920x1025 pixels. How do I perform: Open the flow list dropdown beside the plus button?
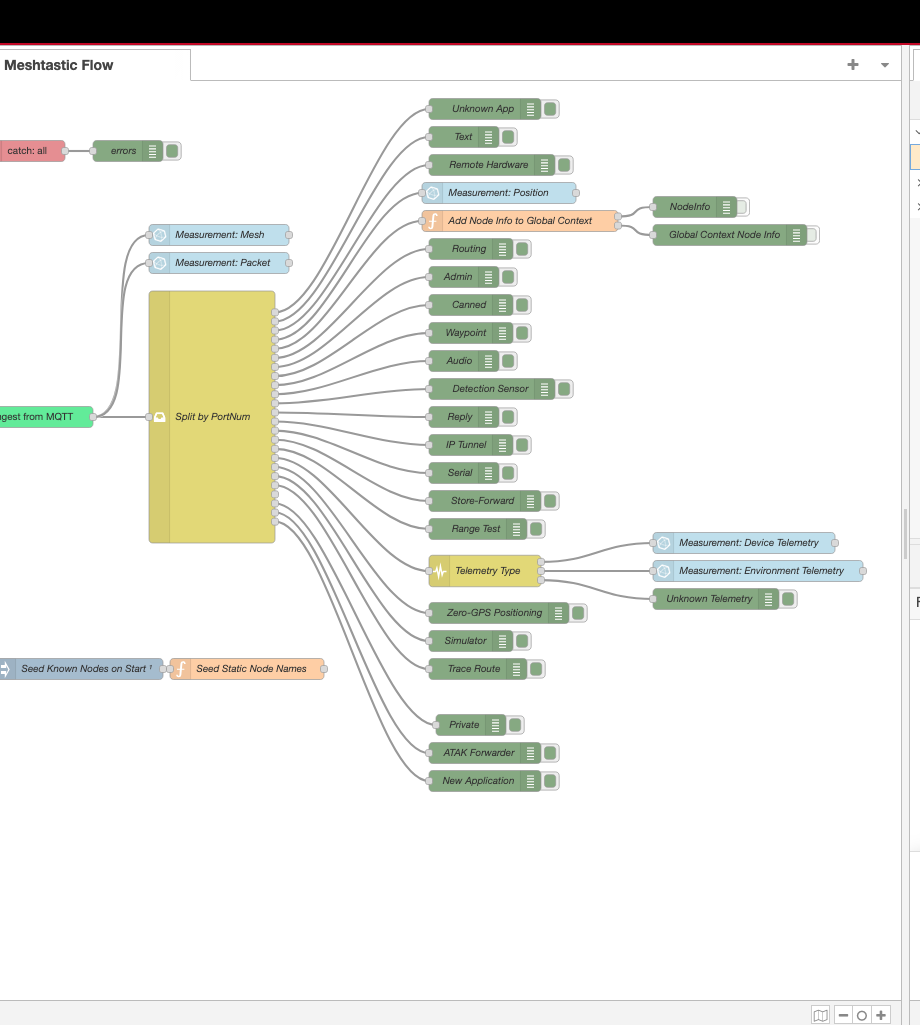tap(884, 64)
